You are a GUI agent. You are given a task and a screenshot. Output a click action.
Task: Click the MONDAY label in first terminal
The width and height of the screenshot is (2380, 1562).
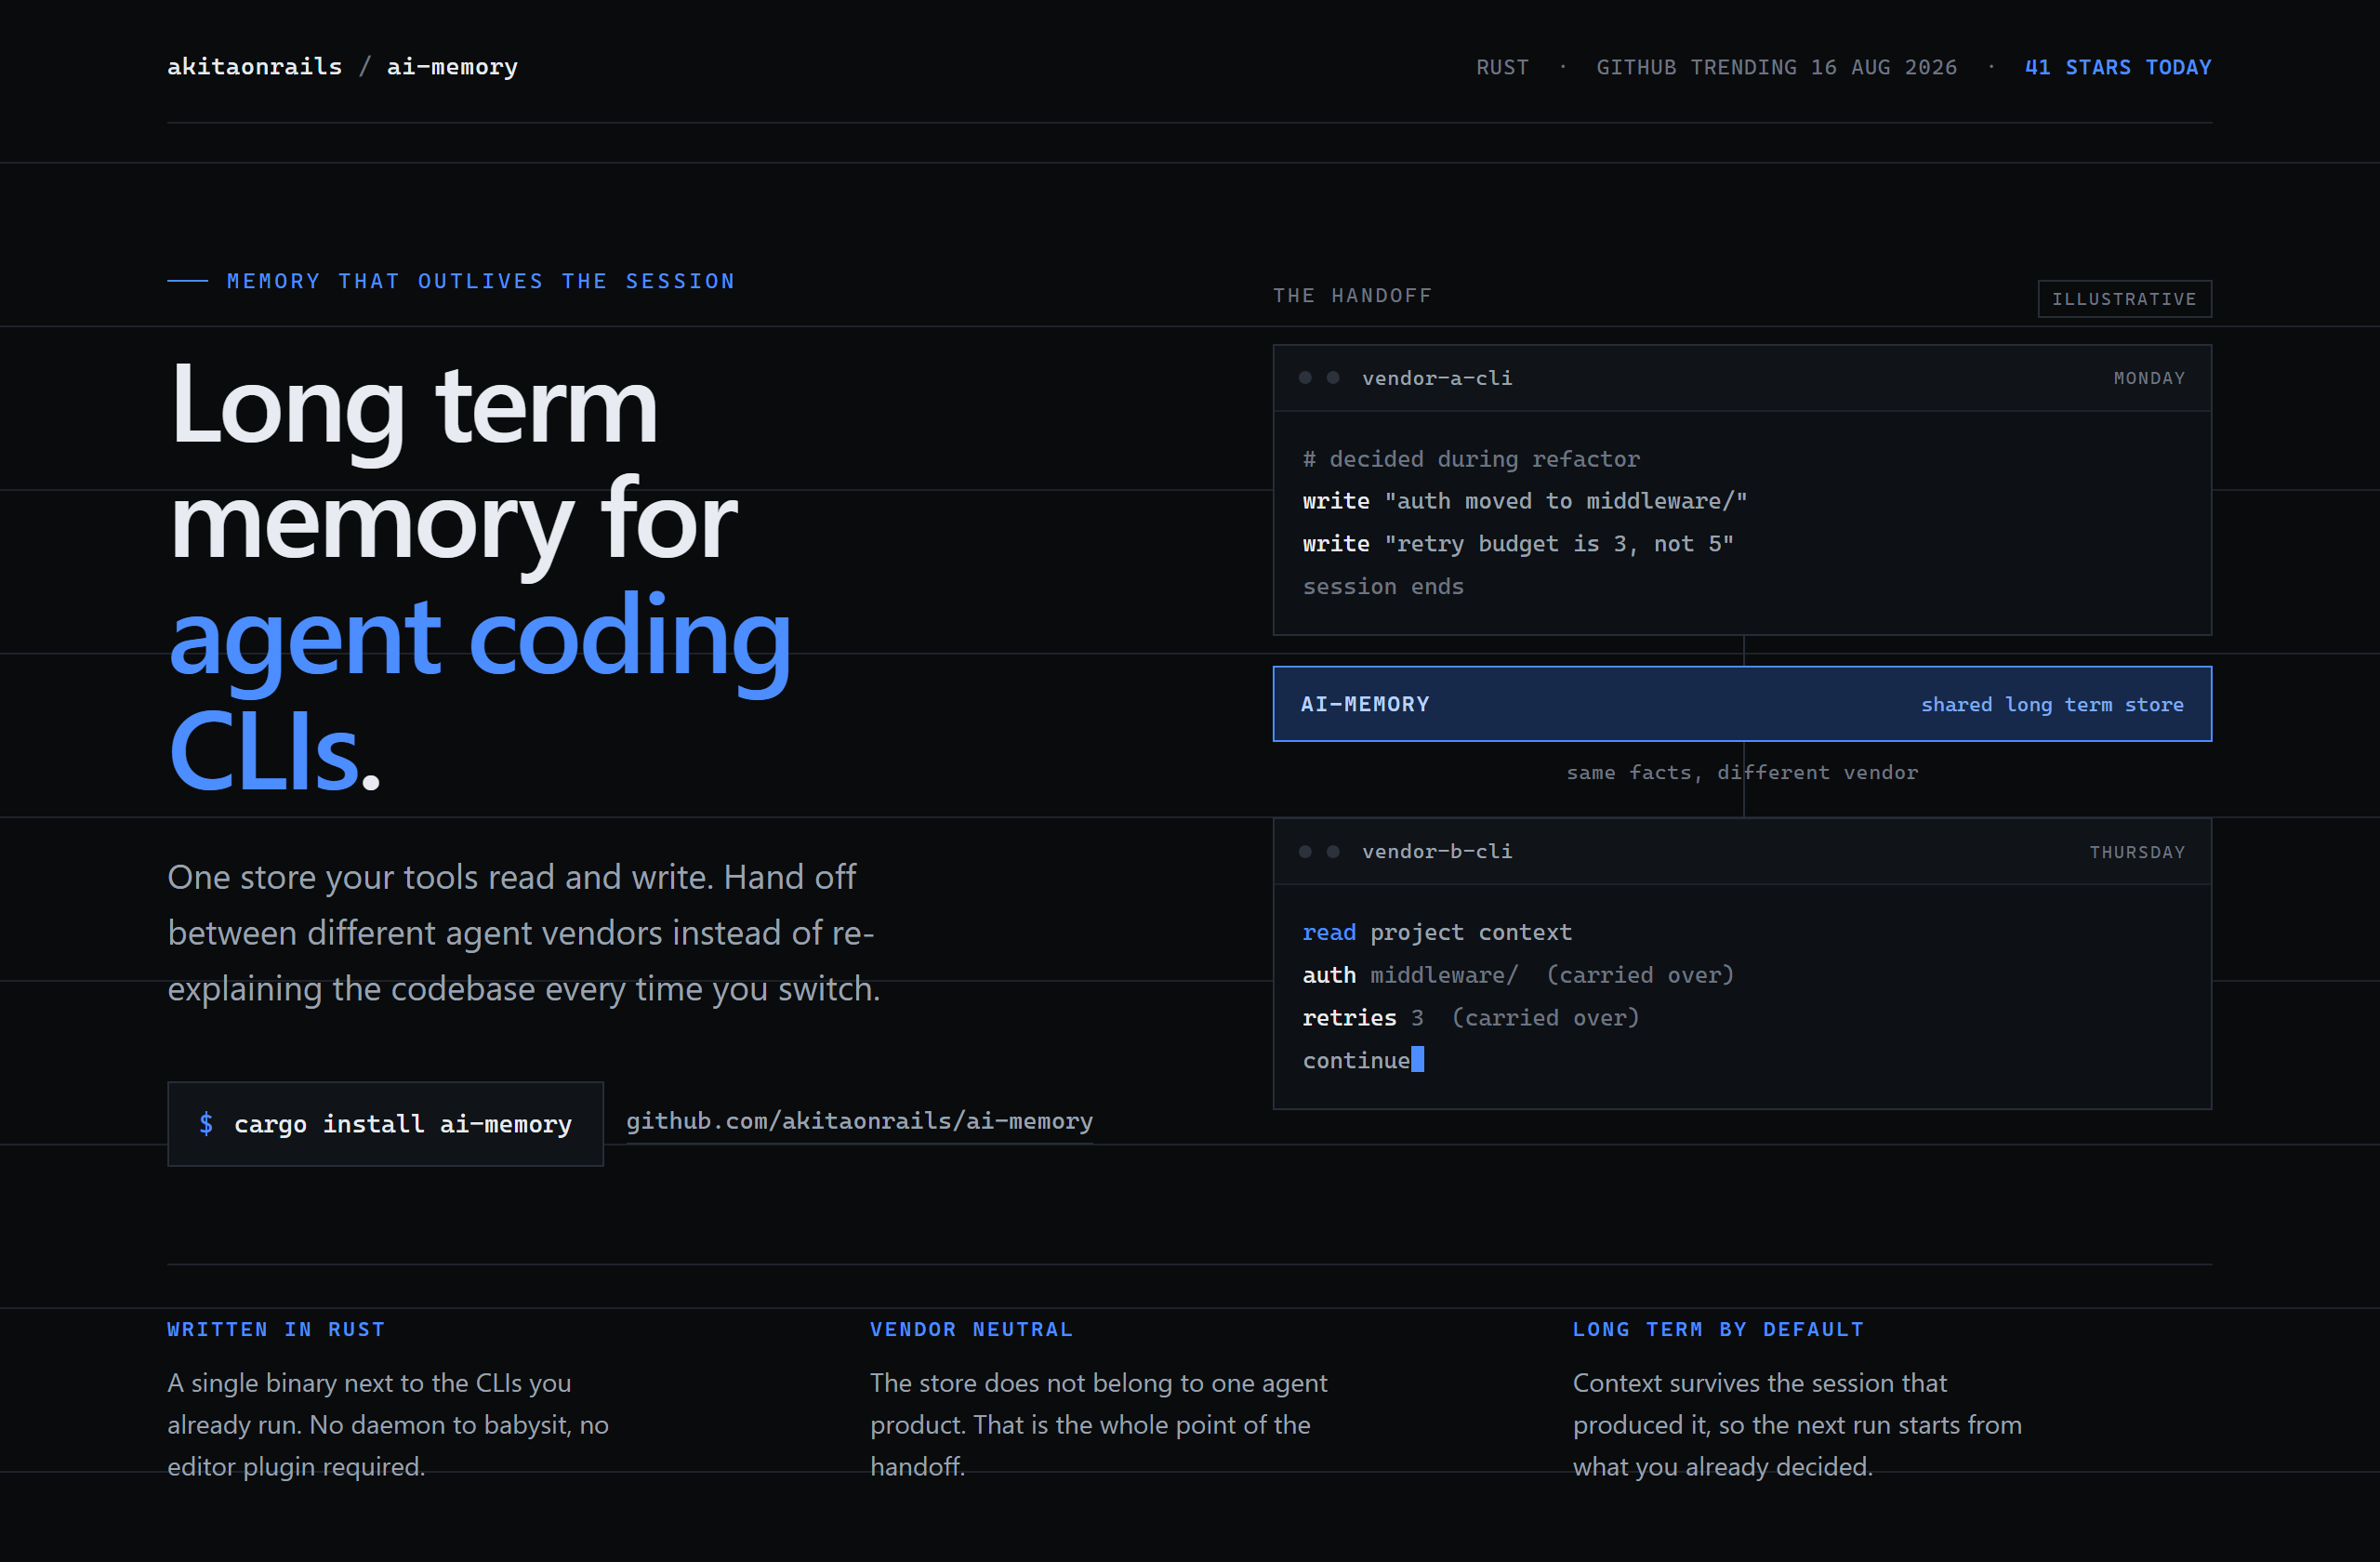(2149, 378)
